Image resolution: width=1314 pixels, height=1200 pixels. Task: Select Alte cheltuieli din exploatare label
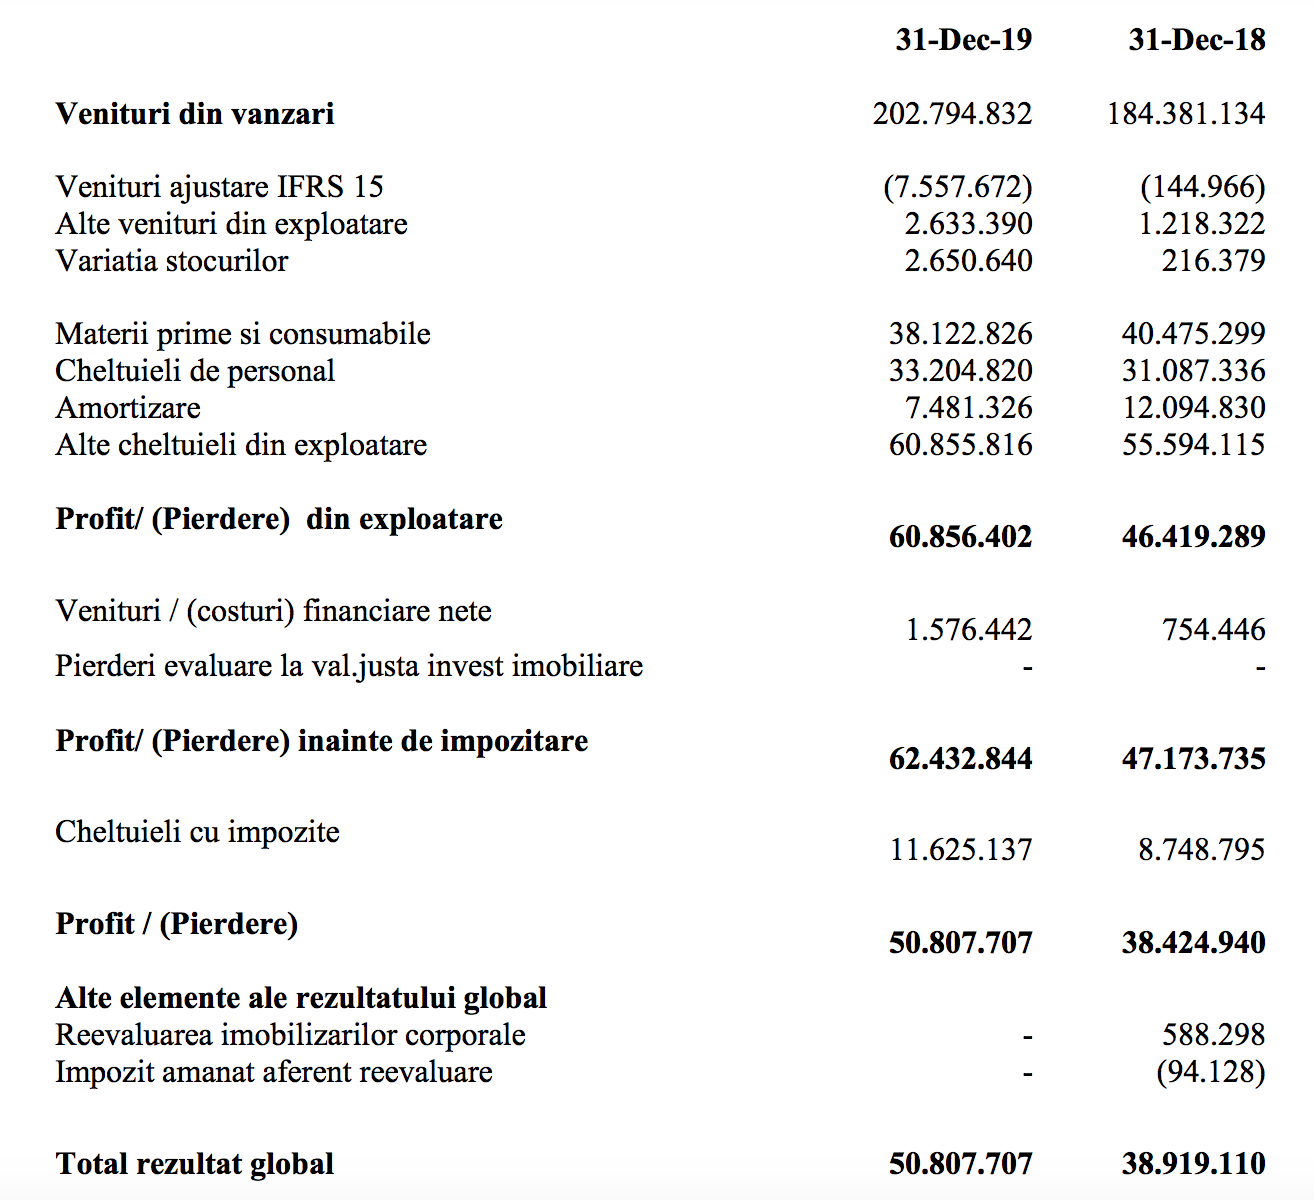(241, 445)
